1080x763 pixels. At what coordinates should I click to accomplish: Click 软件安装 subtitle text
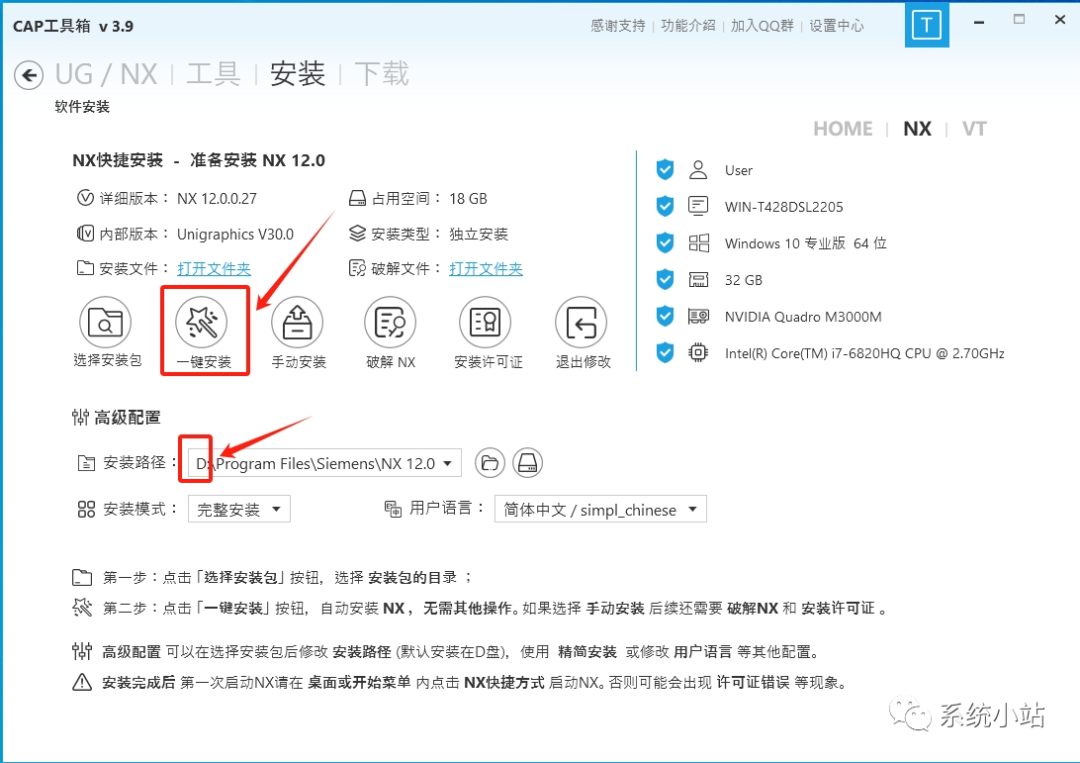tap(83, 107)
